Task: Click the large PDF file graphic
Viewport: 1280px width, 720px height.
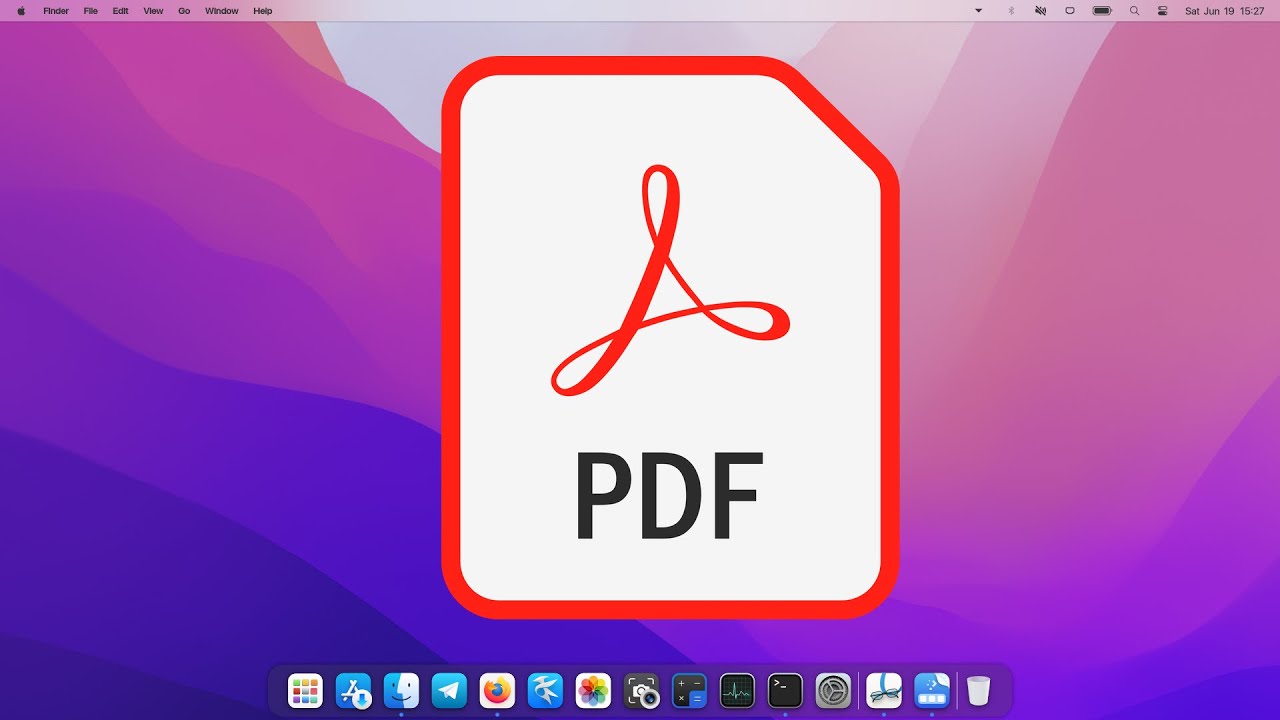Action: pyautogui.click(x=670, y=337)
